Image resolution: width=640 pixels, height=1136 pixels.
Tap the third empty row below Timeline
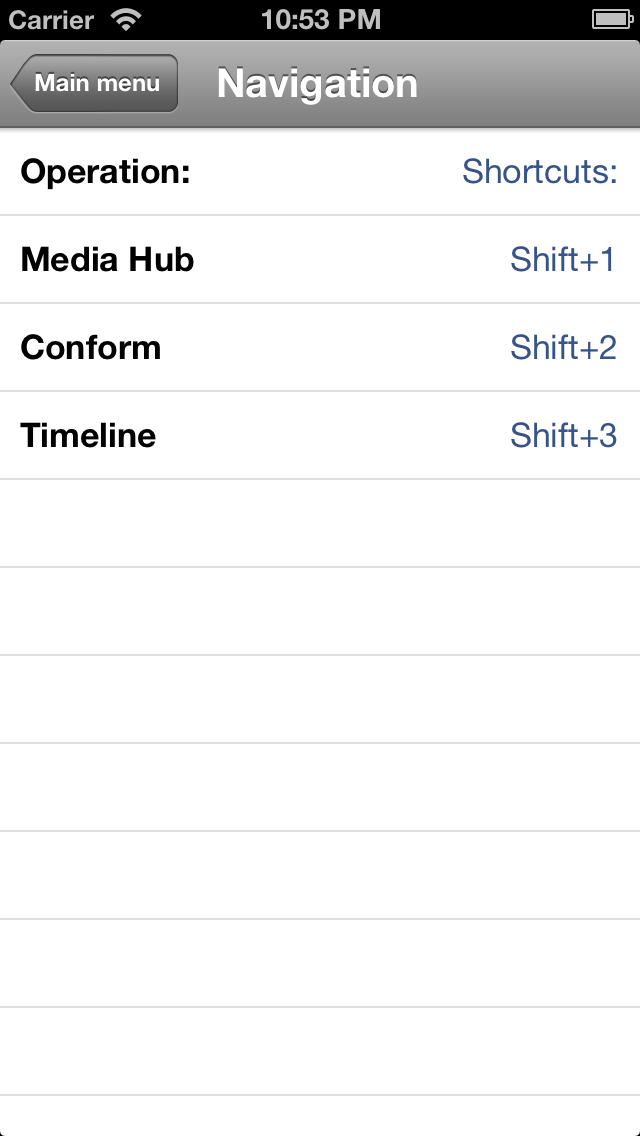point(320,700)
